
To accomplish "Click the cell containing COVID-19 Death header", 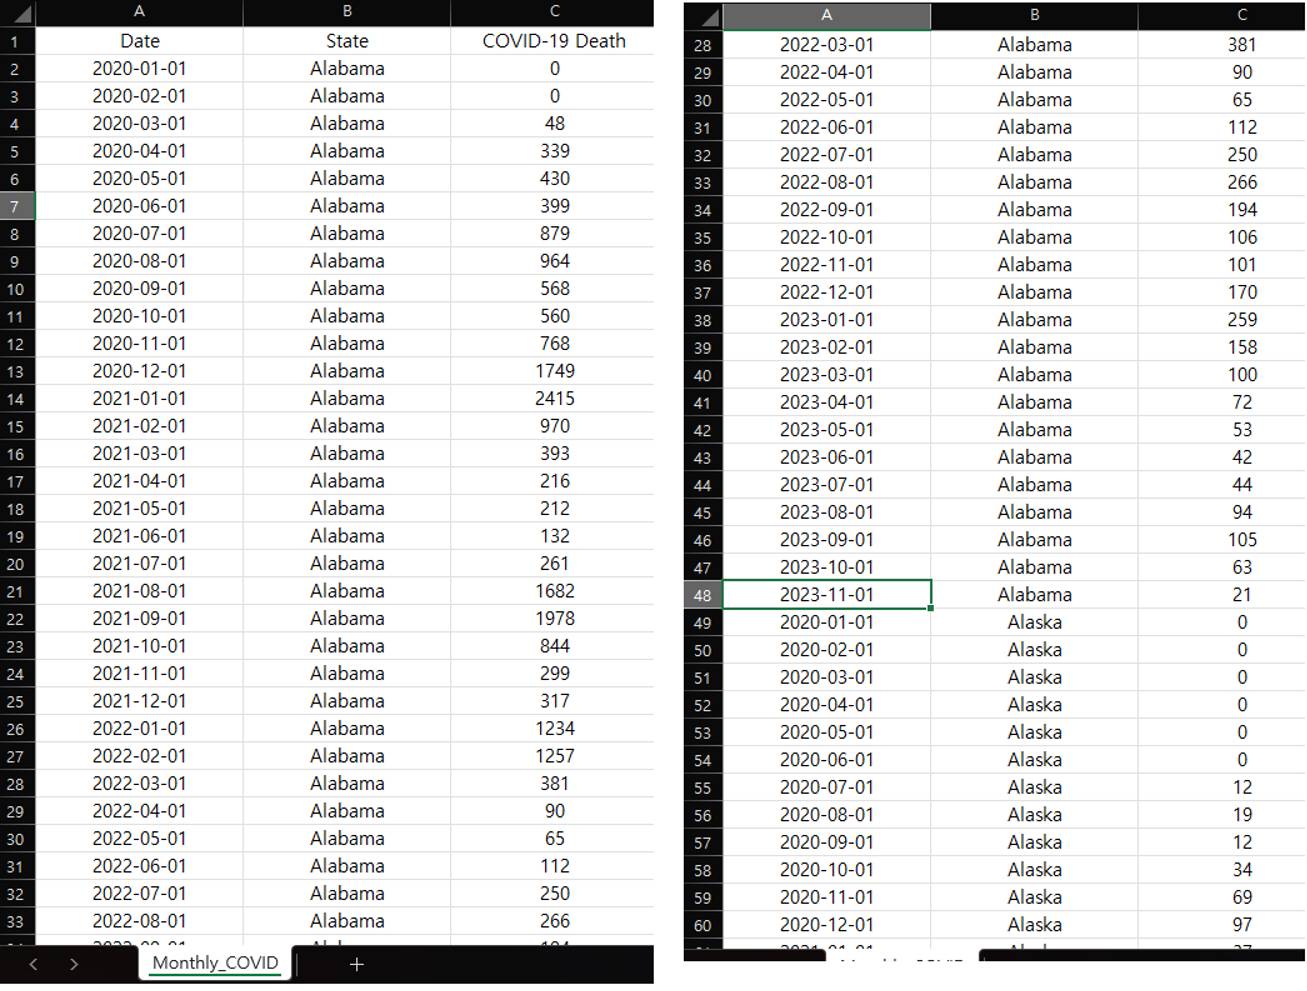I will pos(554,41).
